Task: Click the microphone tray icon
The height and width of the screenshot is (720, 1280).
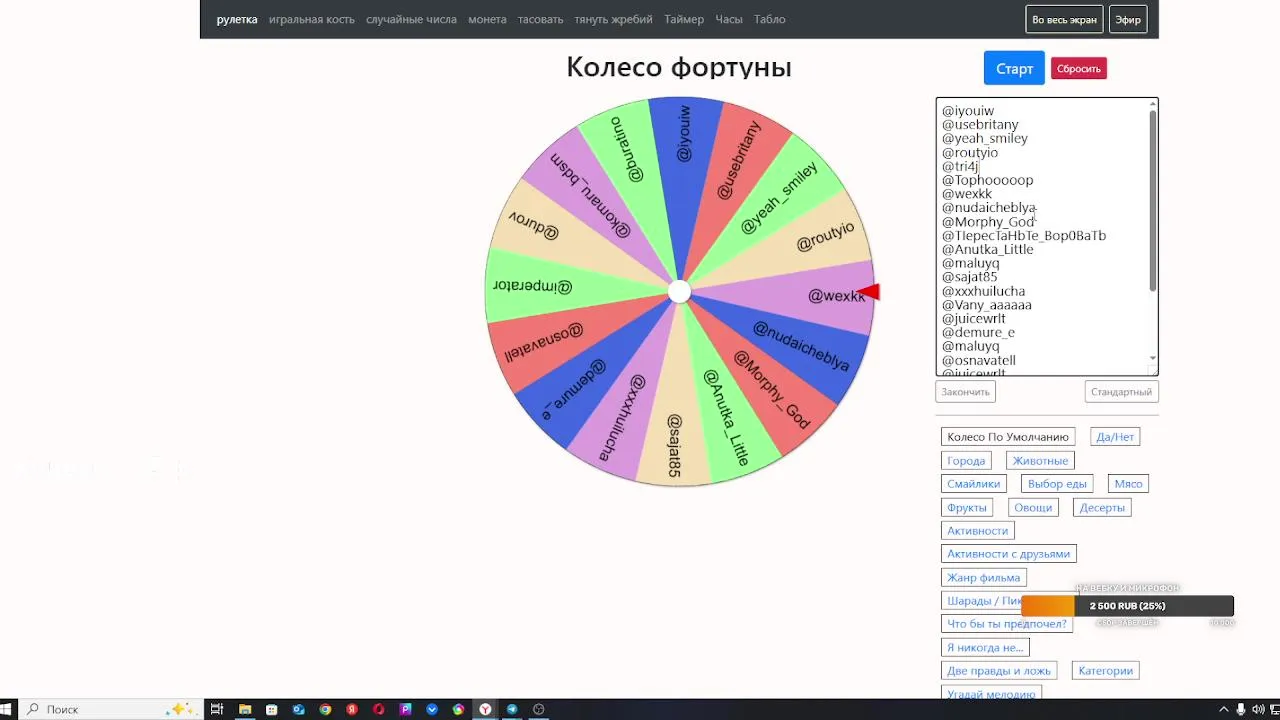Action: tap(1241, 709)
